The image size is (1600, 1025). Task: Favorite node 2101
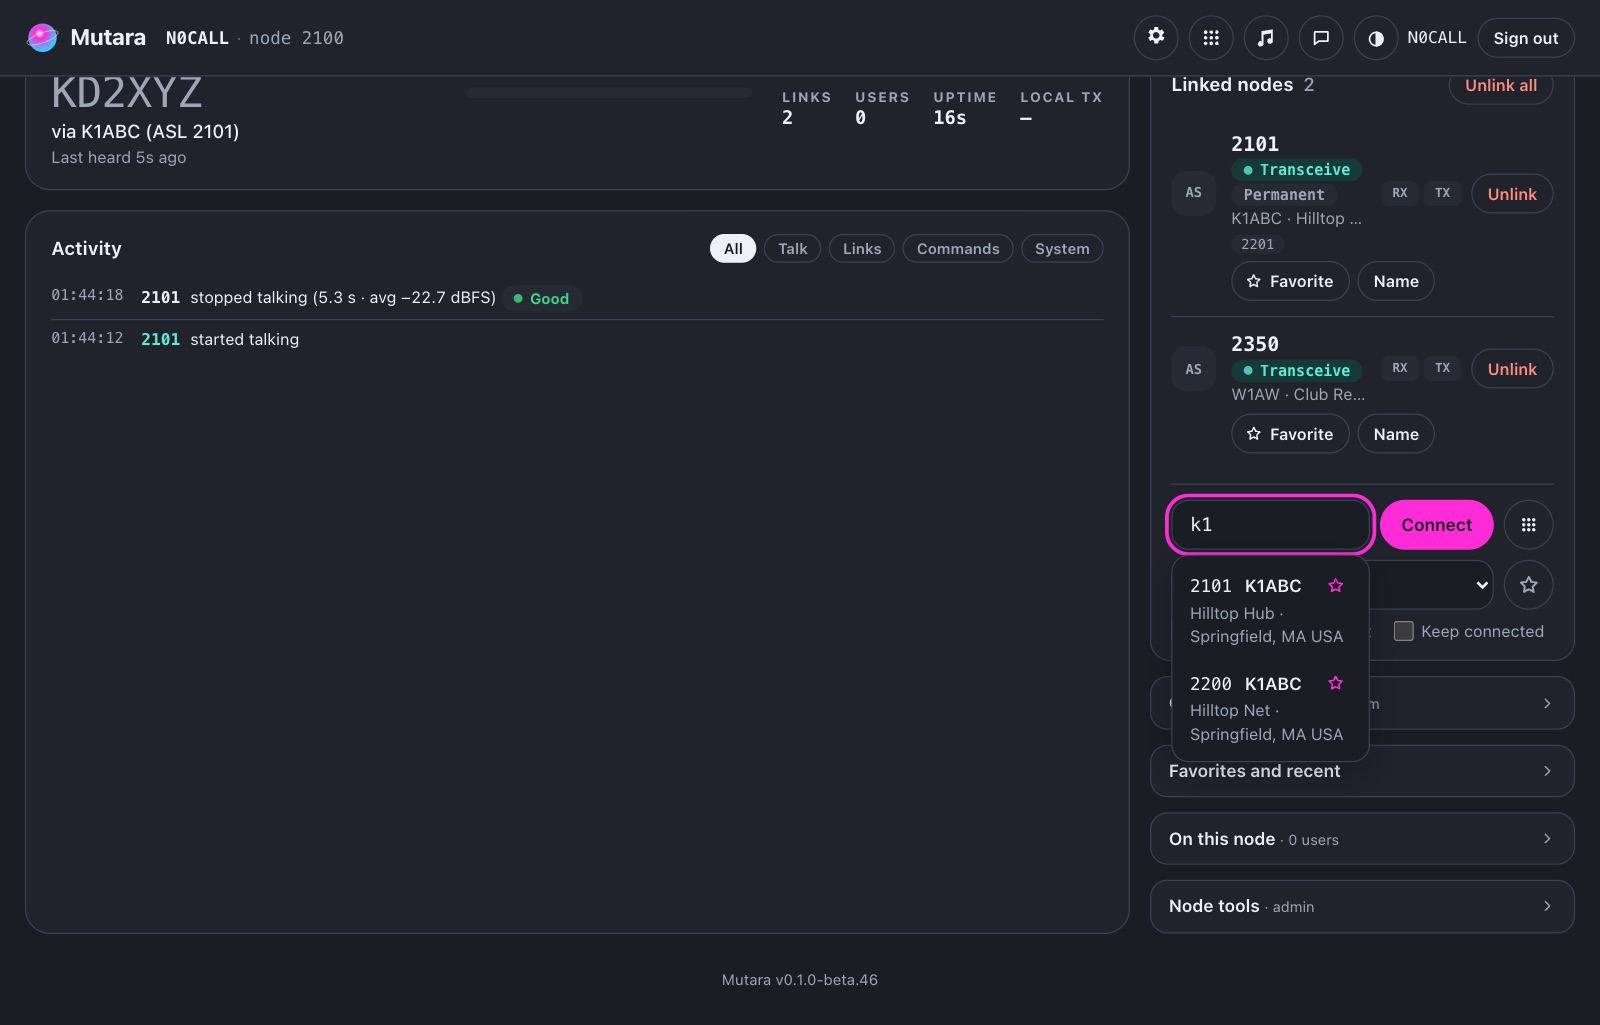1290,282
